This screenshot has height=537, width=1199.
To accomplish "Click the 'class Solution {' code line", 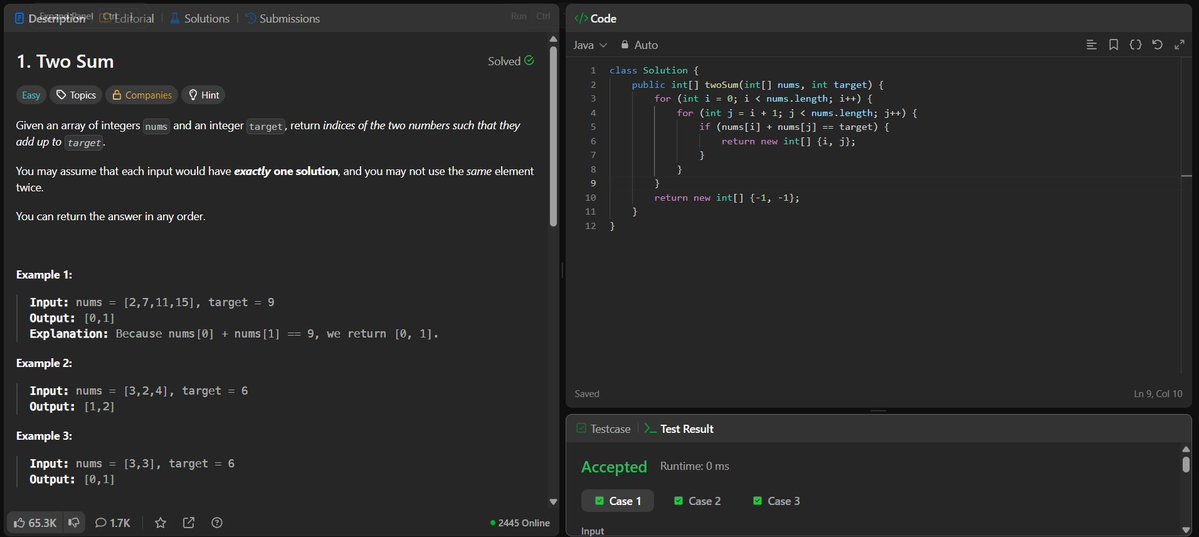I will pyautogui.click(x=654, y=70).
